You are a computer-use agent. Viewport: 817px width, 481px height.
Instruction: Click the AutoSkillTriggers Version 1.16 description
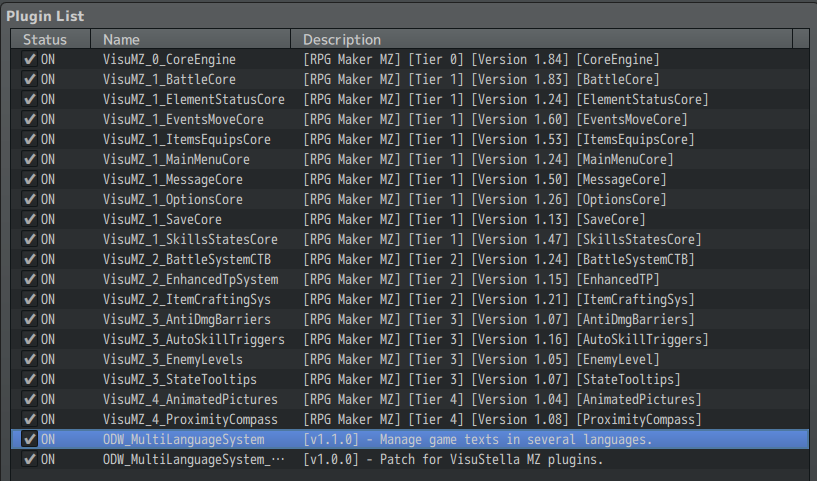pos(506,339)
